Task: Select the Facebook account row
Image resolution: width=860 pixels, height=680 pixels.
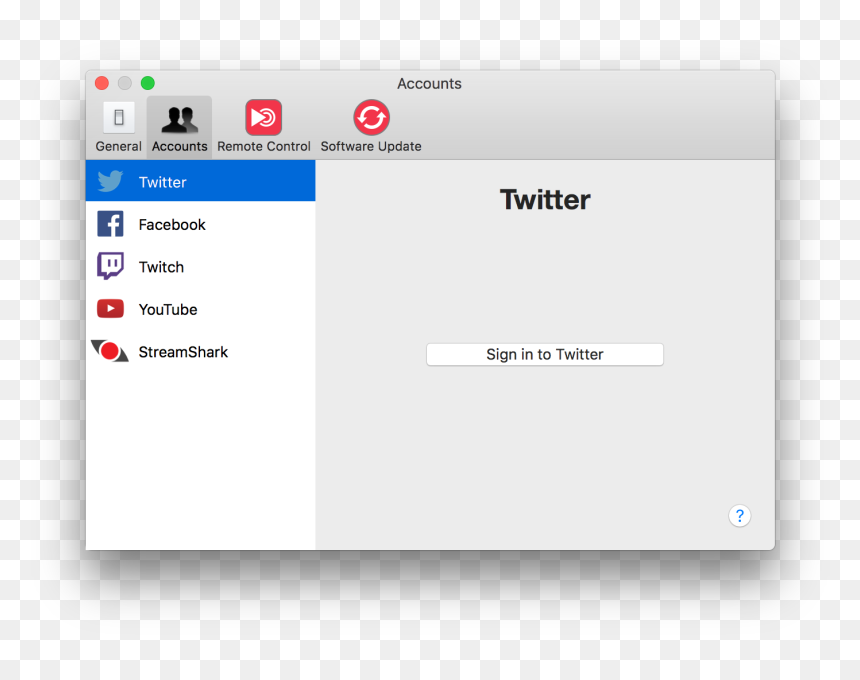Action: pyautogui.click(x=201, y=224)
